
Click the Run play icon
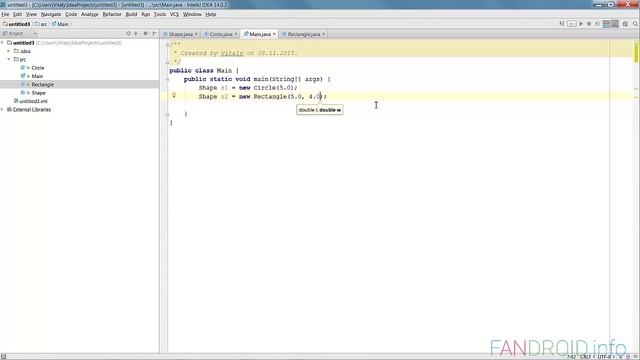[581, 24]
